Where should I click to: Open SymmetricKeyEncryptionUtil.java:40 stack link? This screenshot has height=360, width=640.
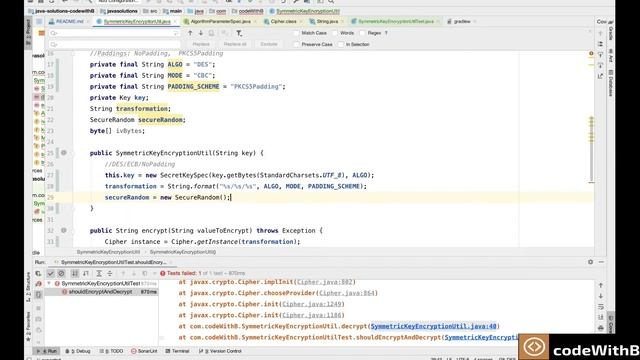click(x=433, y=327)
